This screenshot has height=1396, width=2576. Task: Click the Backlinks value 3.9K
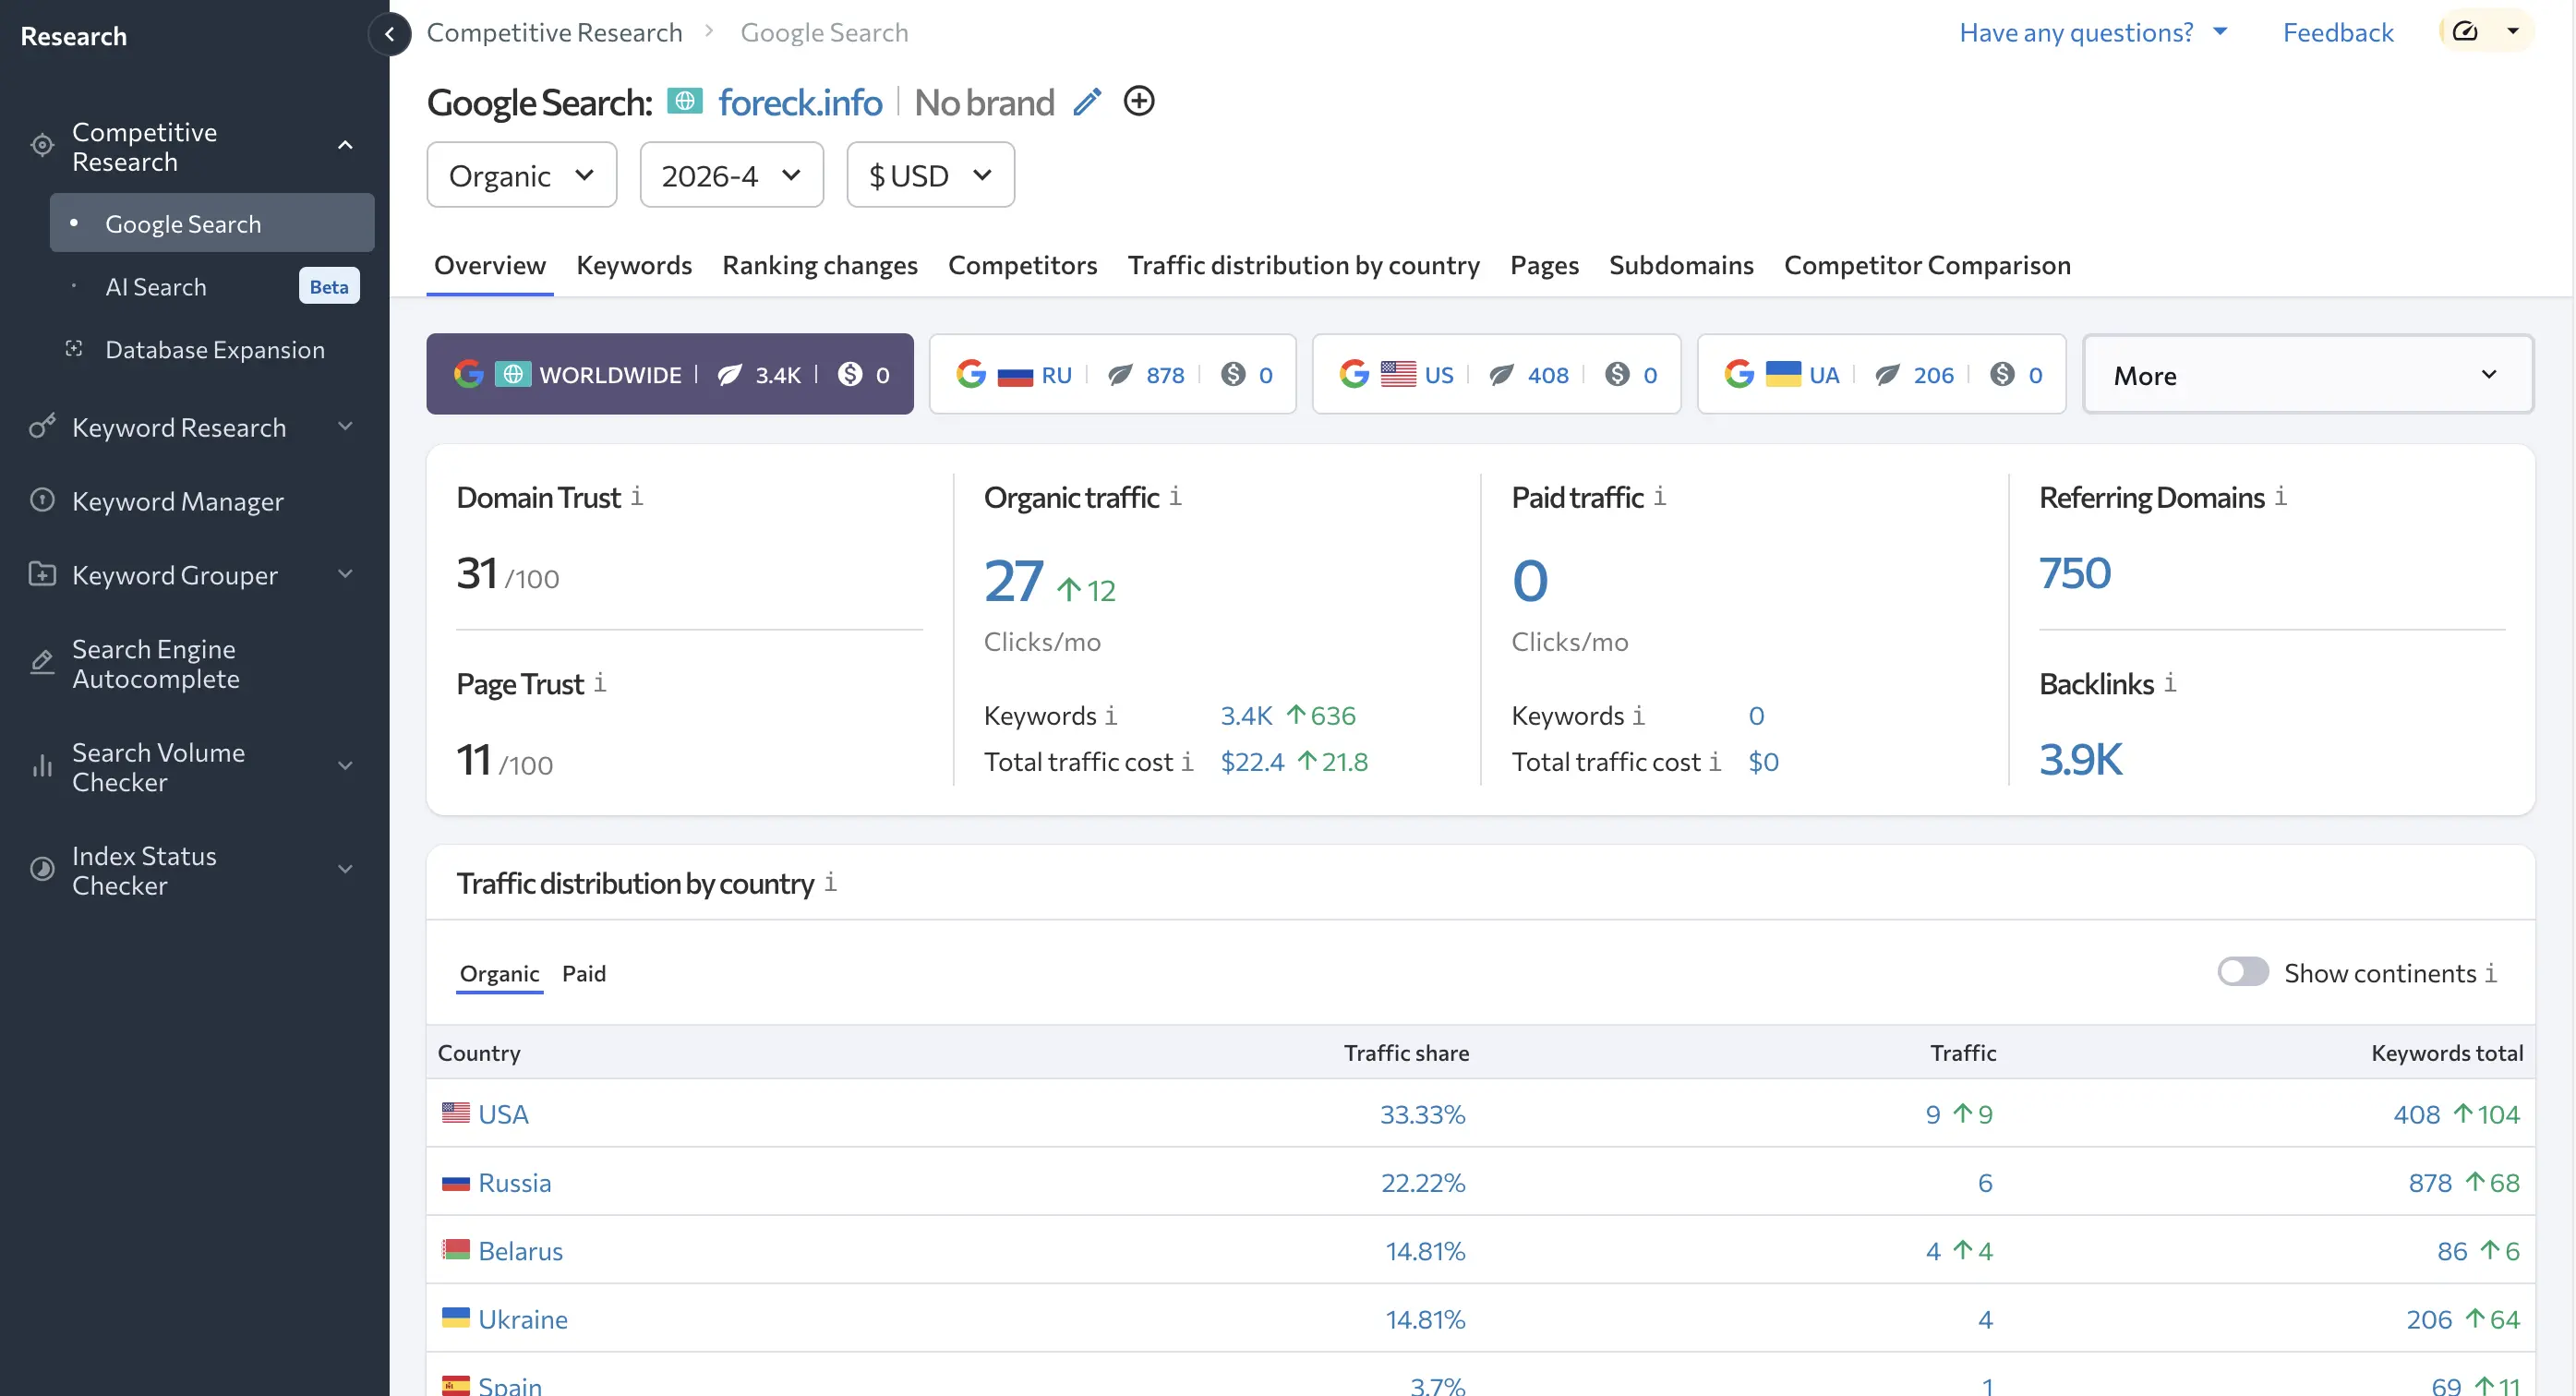coord(2081,759)
